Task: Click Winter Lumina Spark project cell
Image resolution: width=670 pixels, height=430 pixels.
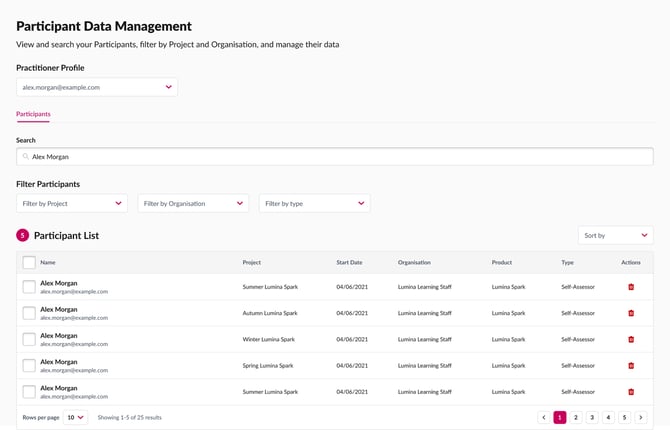Action: pos(268,339)
